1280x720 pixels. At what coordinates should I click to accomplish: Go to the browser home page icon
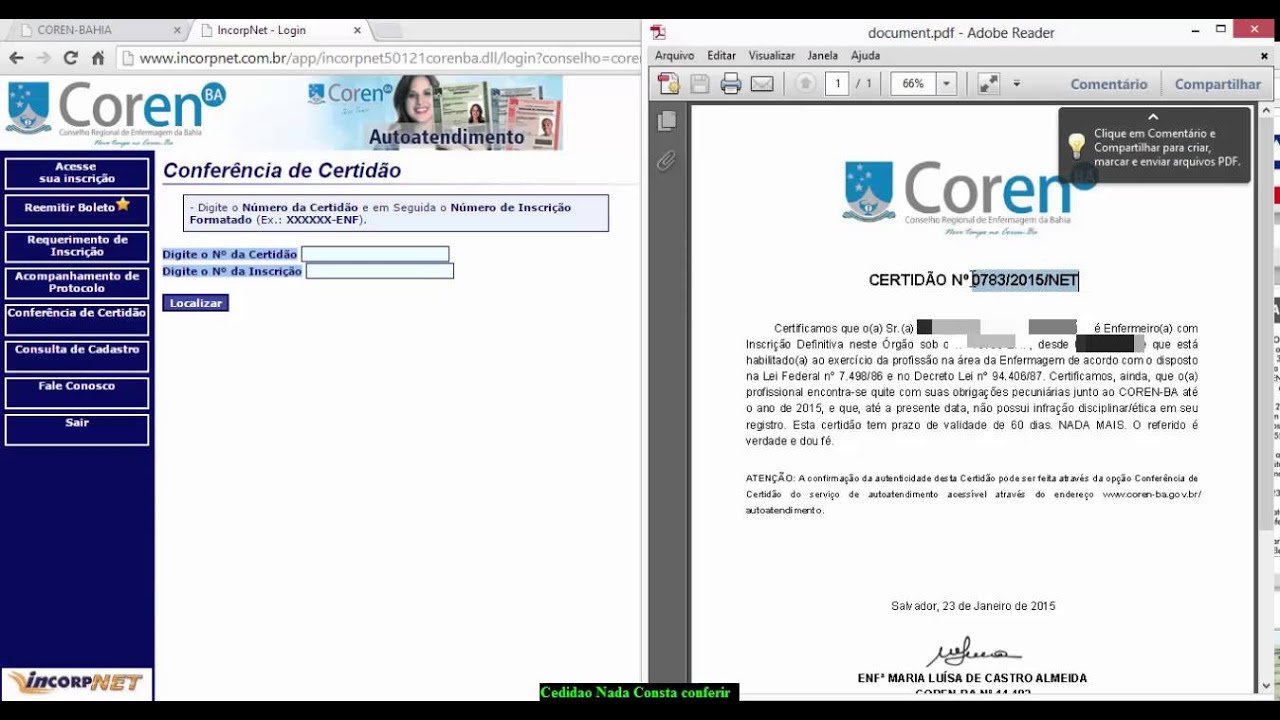97,58
